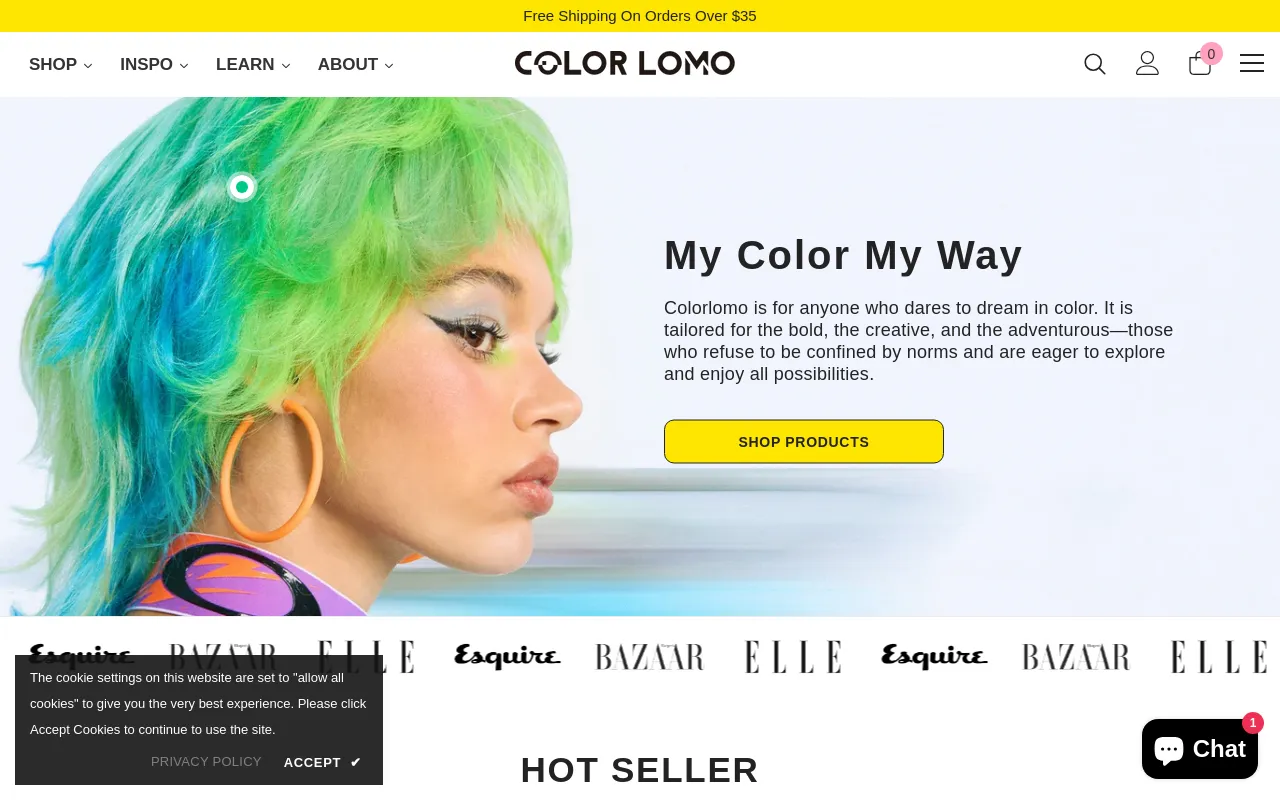Click the first Esquire logo in press strip

tap(81, 656)
